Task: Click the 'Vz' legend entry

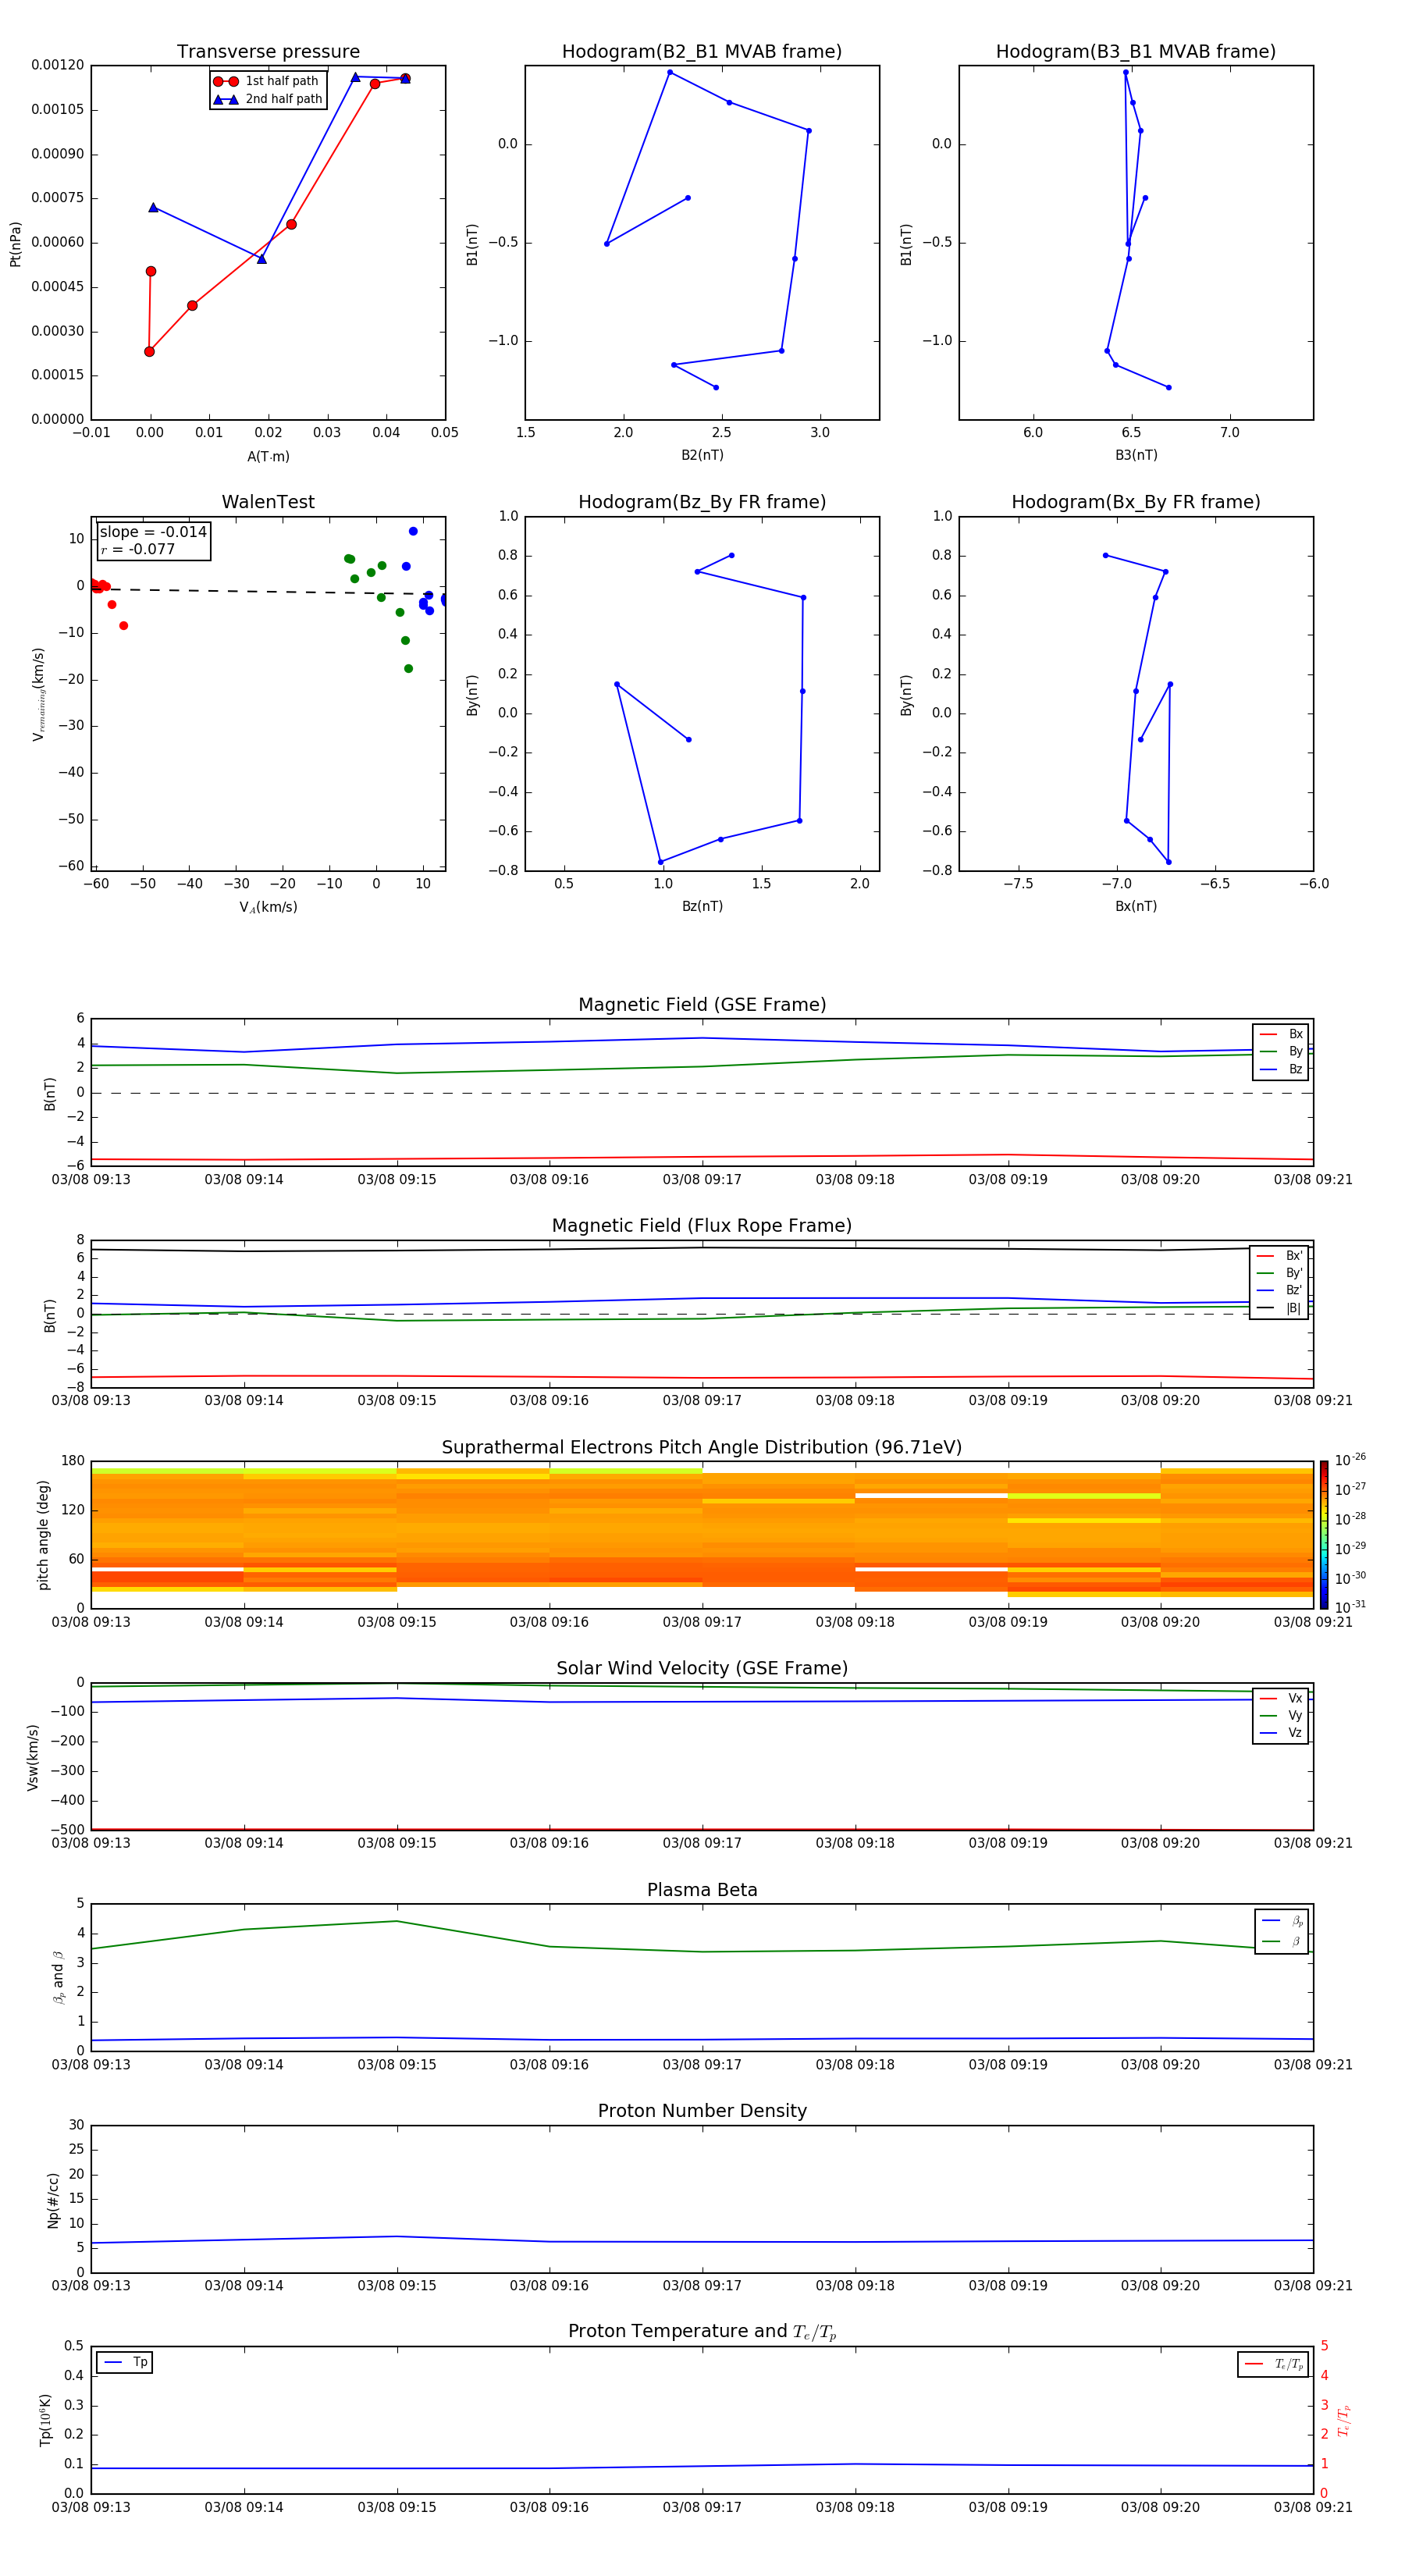Action: tap(1281, 1733)
